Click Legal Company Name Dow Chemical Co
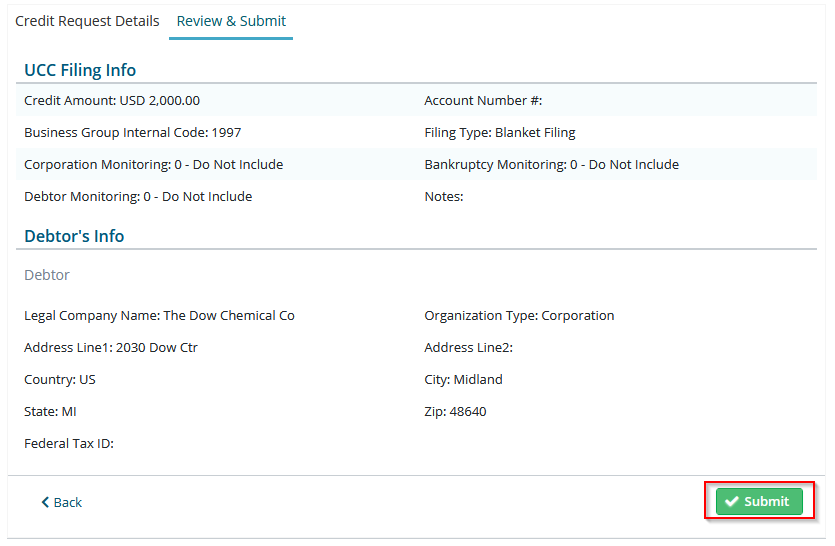The height and width of the screenshot is (546, 835). pos(159,315)
